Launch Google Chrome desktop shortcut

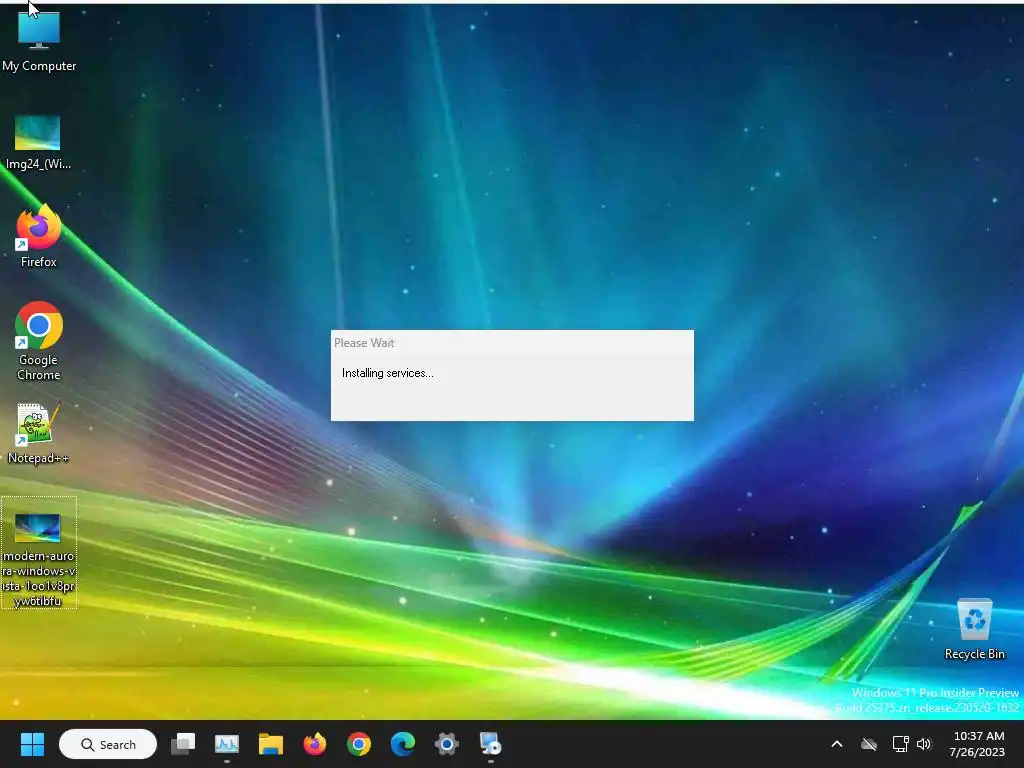(x=39, y=340)
